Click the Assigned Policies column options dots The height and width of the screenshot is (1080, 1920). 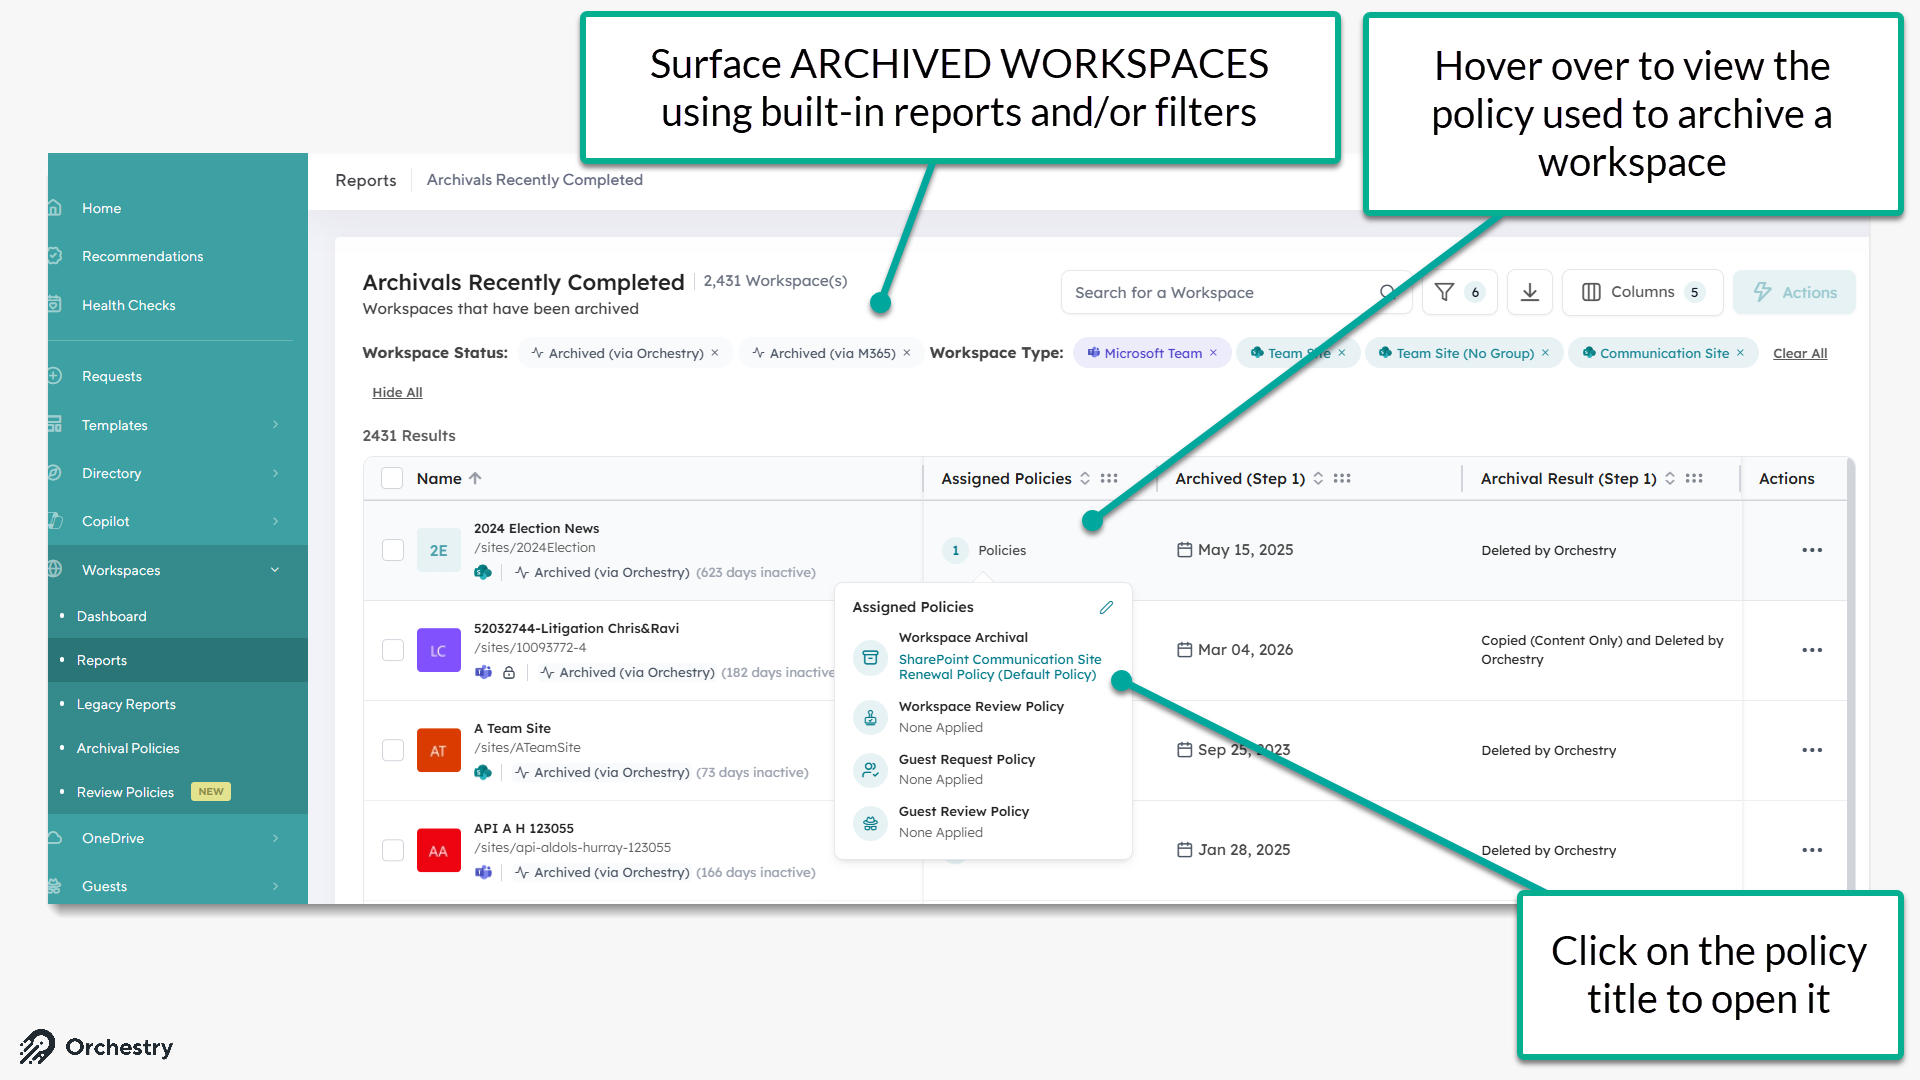pos(1109,479)
